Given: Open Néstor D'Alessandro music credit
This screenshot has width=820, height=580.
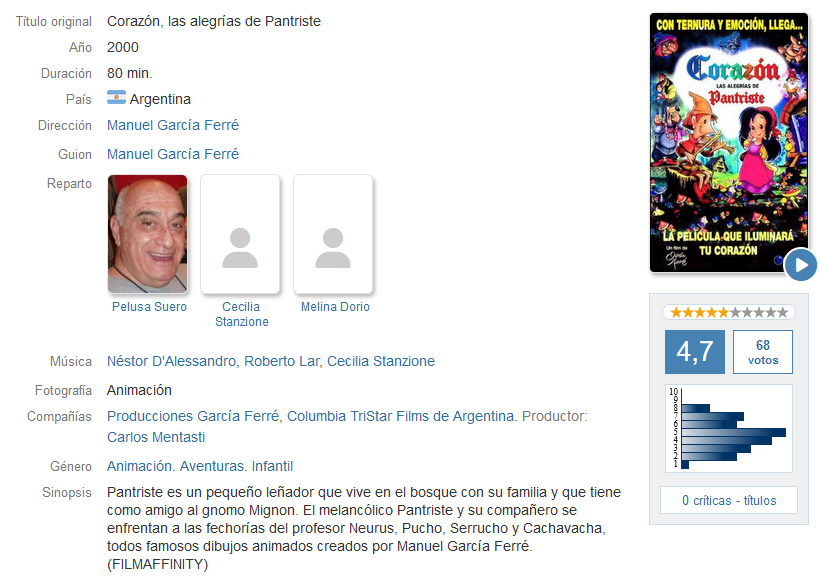Looking at the screenshot, I should 171,361.
